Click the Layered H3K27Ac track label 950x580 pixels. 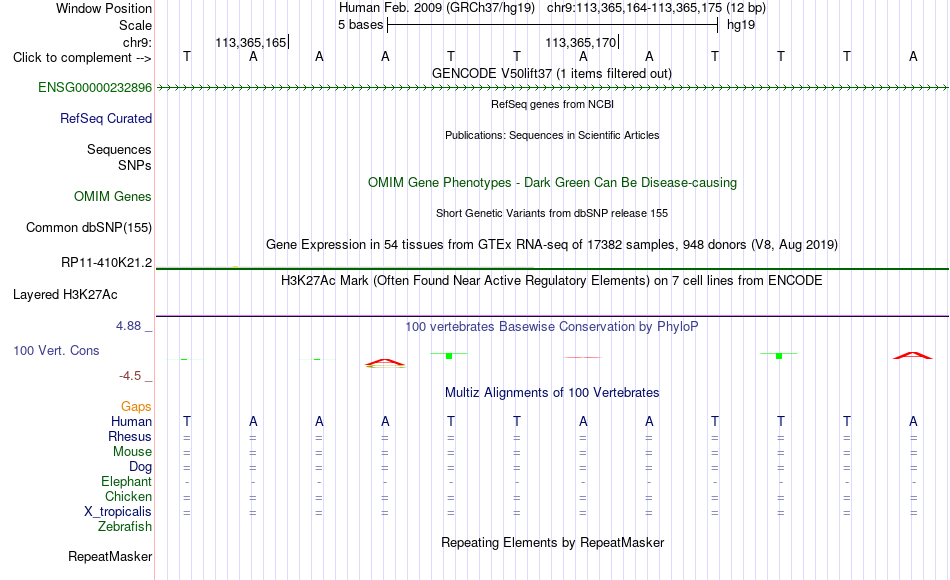coord(65,295)
